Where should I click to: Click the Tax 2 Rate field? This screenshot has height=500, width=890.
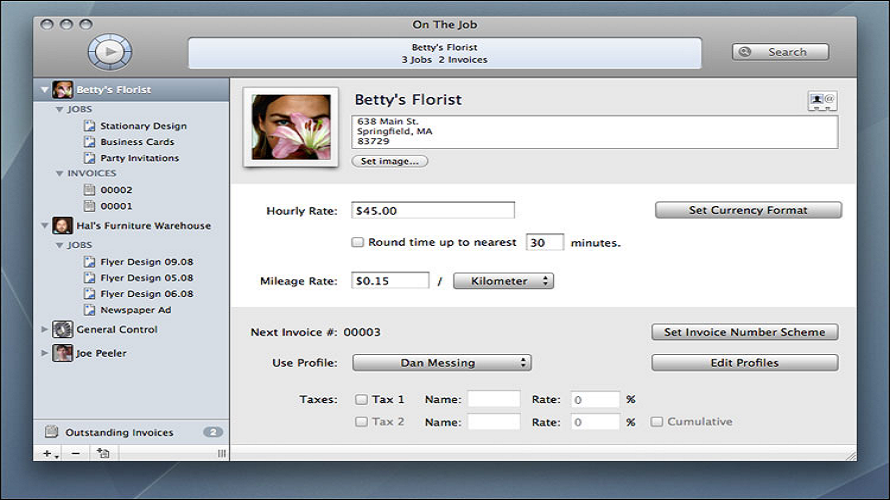click(595, 422)
